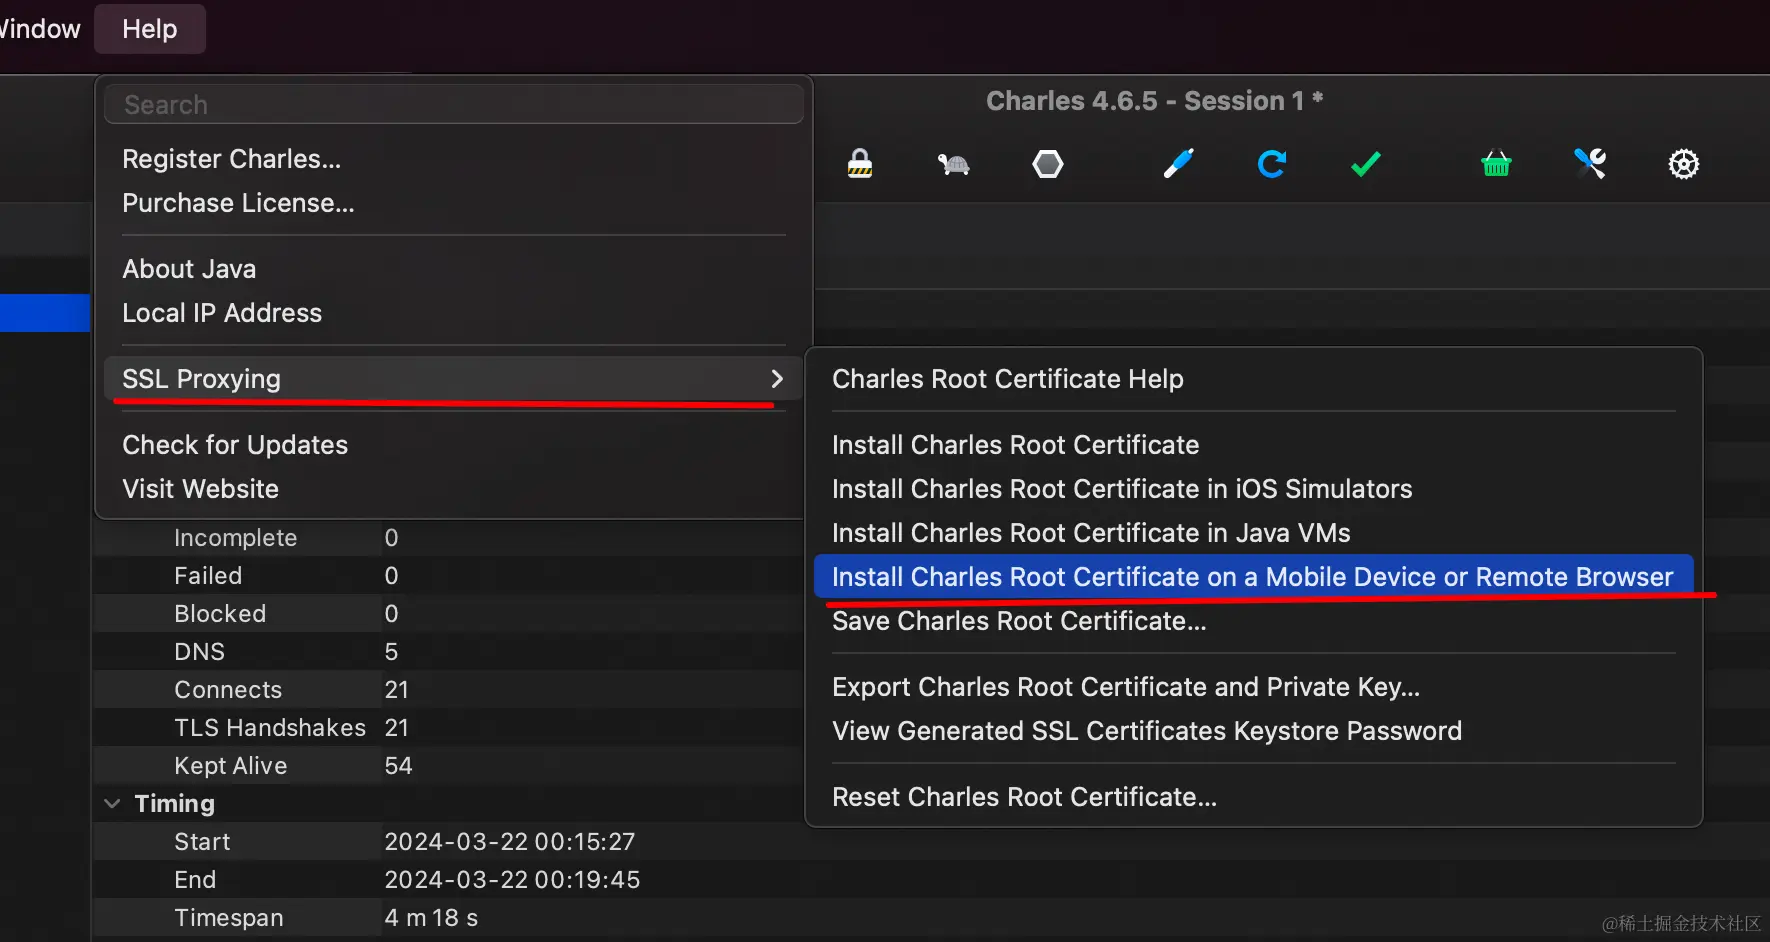This screenshot has width=1770, height=942.
Task: Select the TLS Handshakes row
Action: (x=450, y=728)
